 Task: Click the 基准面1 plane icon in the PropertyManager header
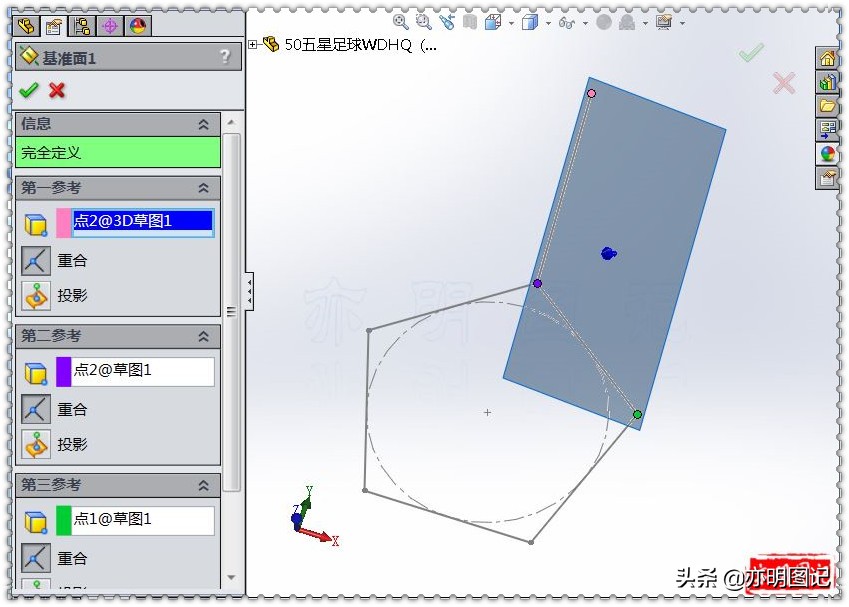[28, 56]
